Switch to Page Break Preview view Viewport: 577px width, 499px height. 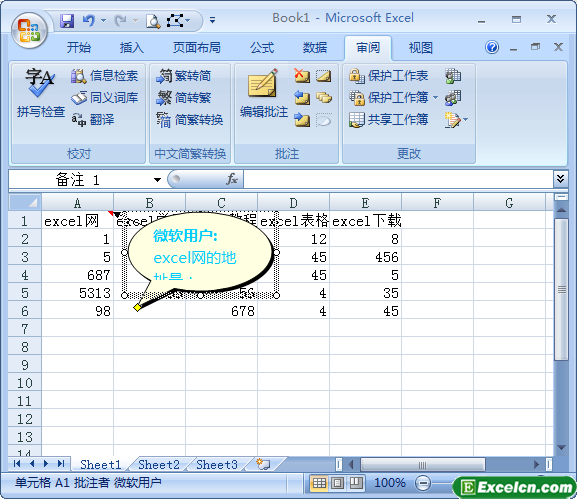355,482
